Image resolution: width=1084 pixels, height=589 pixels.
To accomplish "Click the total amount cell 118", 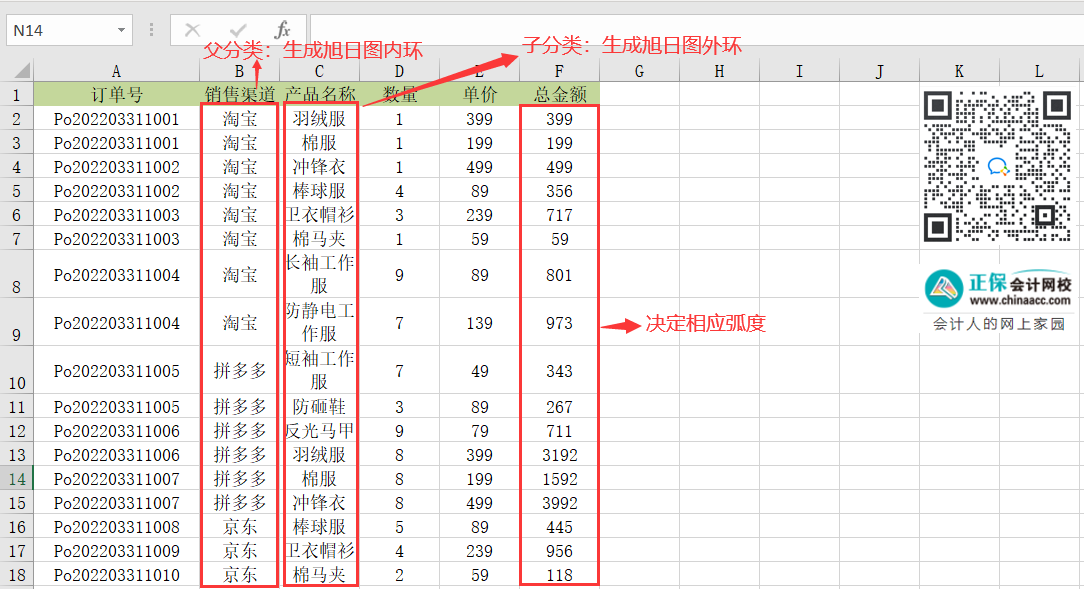I will pos(559,574).
